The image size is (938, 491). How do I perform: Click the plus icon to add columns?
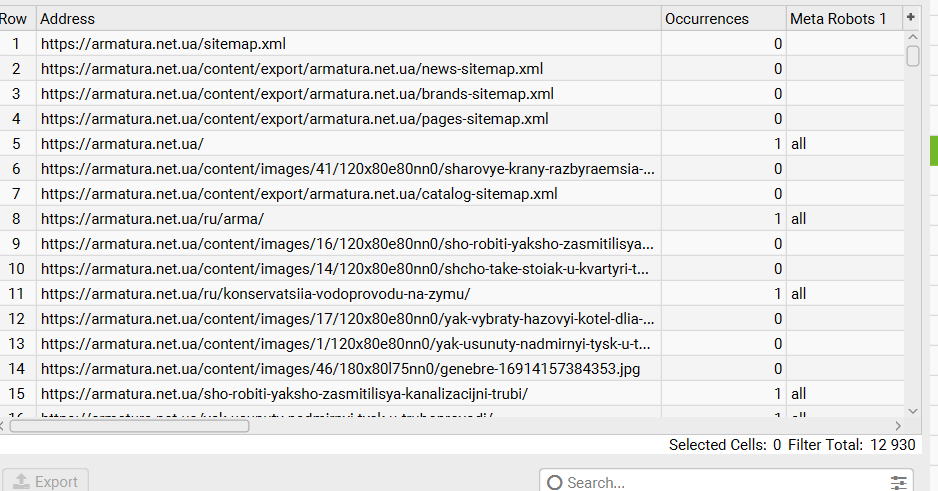pyautogui.click(x=911, y=18)
